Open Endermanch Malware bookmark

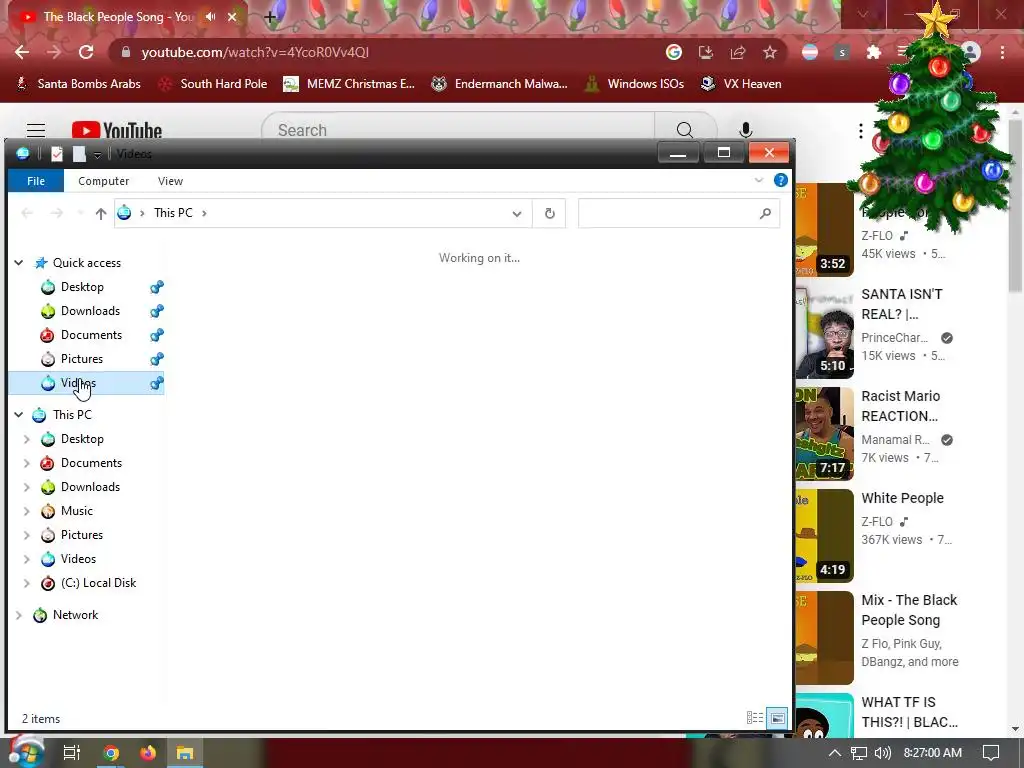pos(499,84)
